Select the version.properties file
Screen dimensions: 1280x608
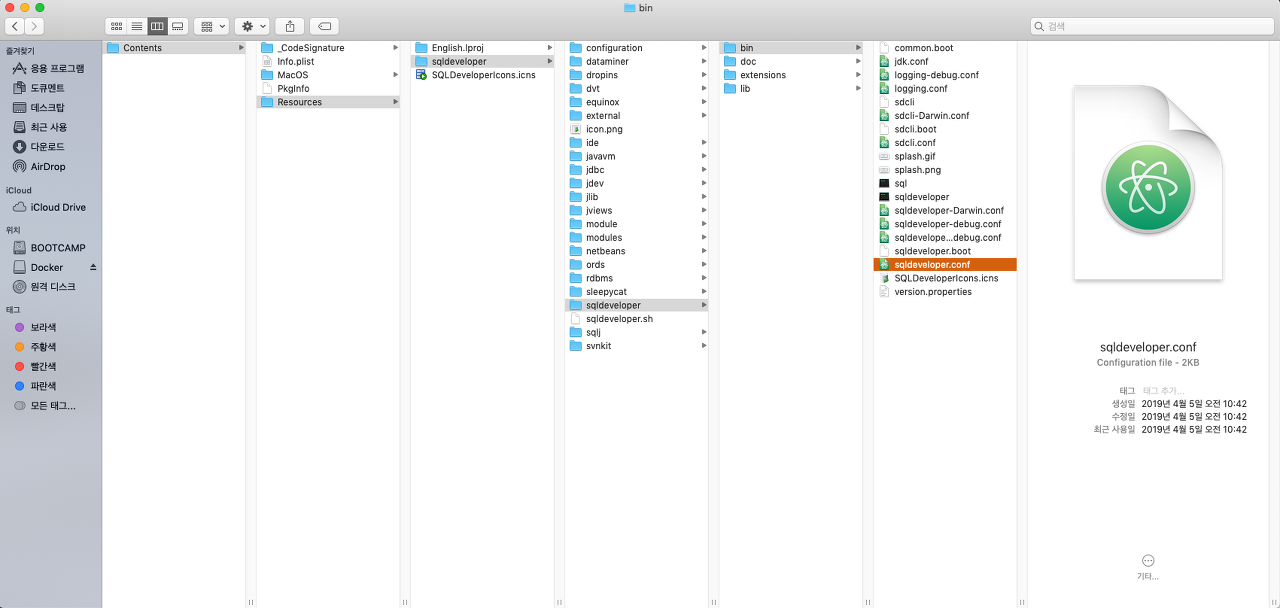tap(945, 292)
